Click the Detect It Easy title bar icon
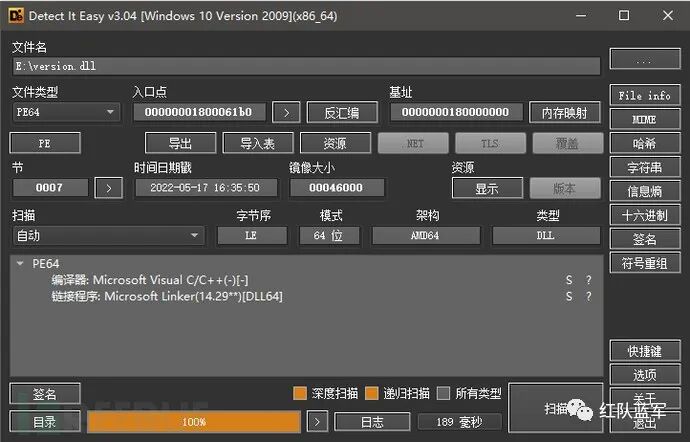The height and width of the screenshot is (442, 690). click(16, 16)
